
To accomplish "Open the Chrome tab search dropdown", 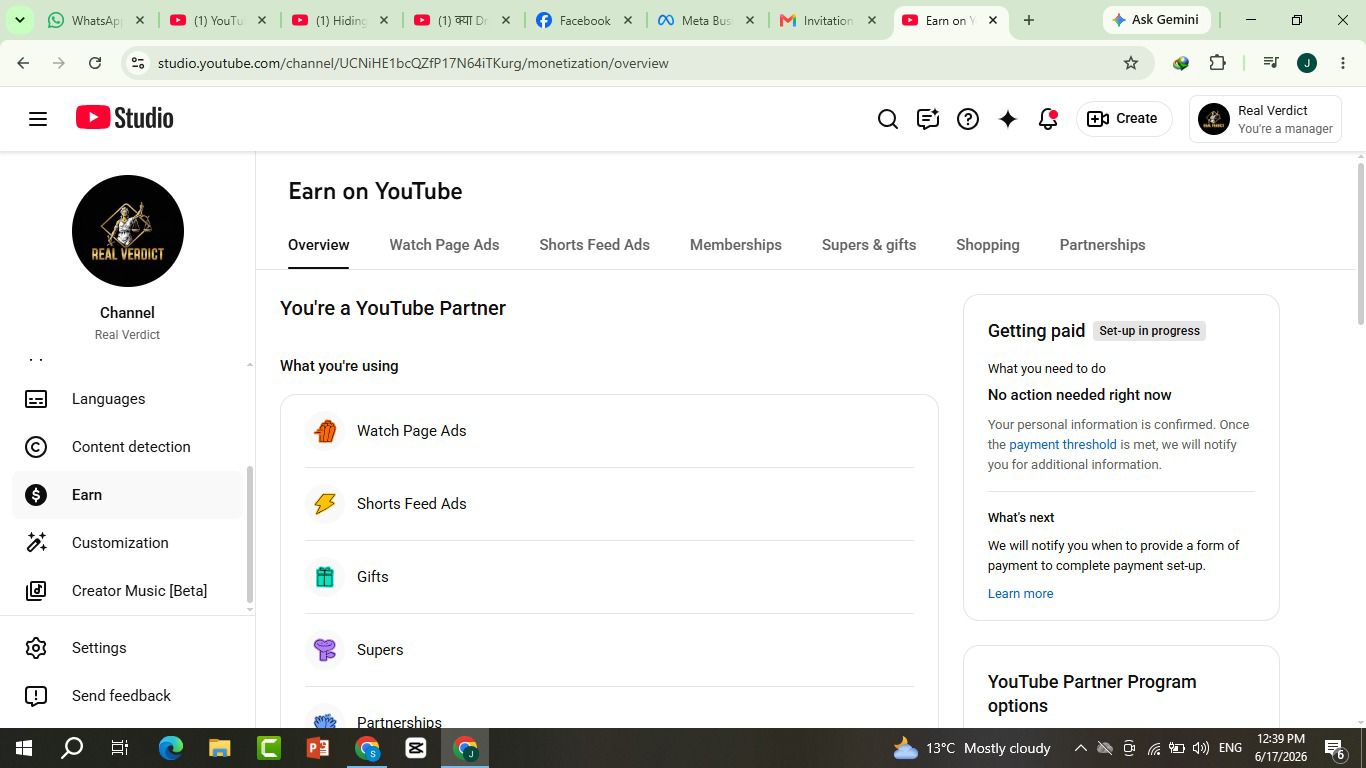I will (x=19, y=20).
